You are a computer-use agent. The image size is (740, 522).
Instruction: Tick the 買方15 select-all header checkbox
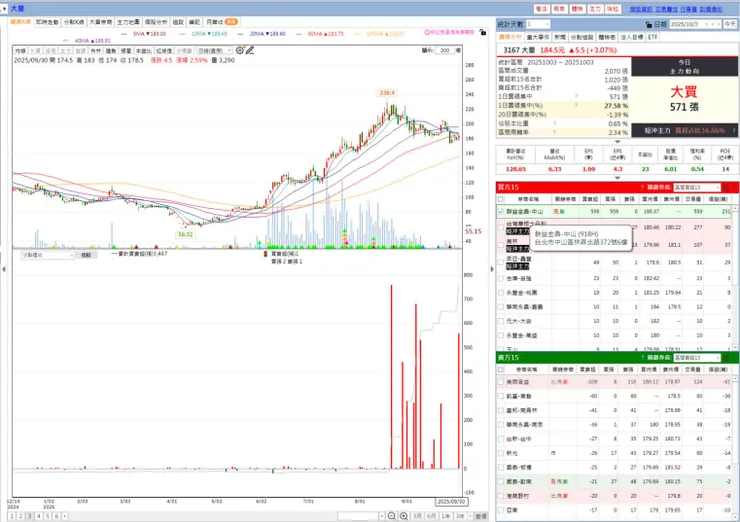(x=501, y=199)
